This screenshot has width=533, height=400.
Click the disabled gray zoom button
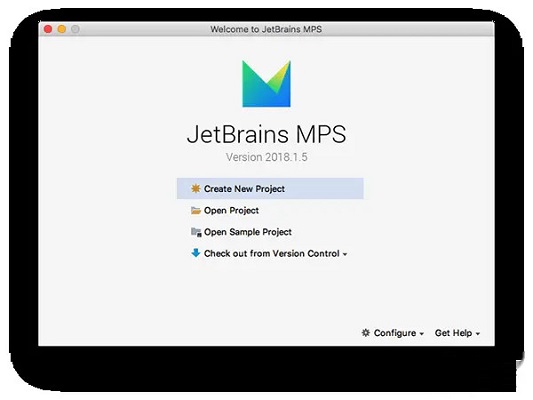point(75,29)
